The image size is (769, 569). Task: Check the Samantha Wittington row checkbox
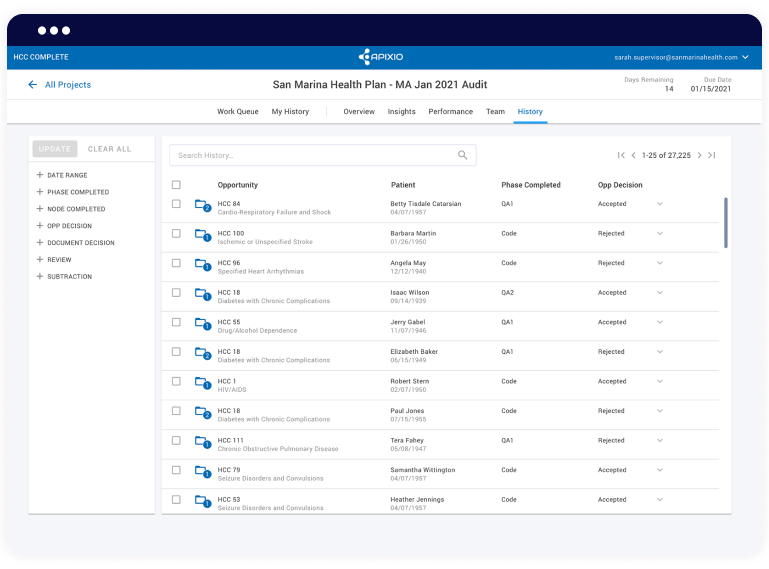point(176,470)
